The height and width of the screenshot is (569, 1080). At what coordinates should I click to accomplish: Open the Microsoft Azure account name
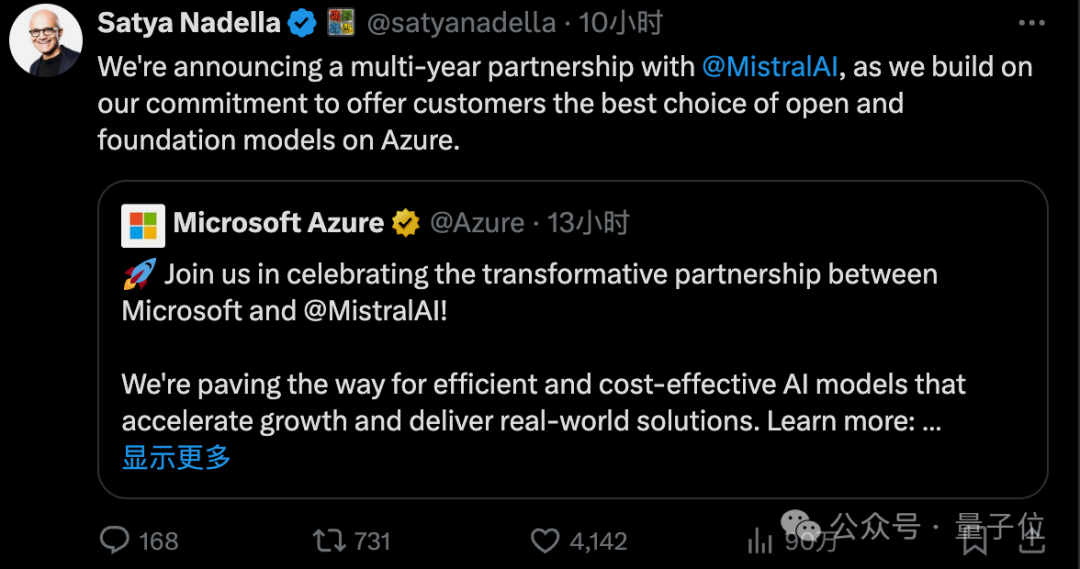click(x=278, y=223)
